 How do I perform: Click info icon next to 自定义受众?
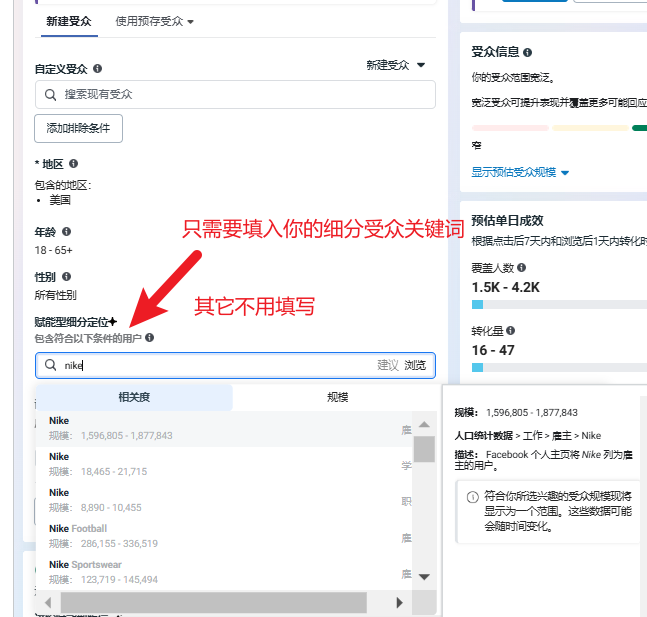[98, 70]
